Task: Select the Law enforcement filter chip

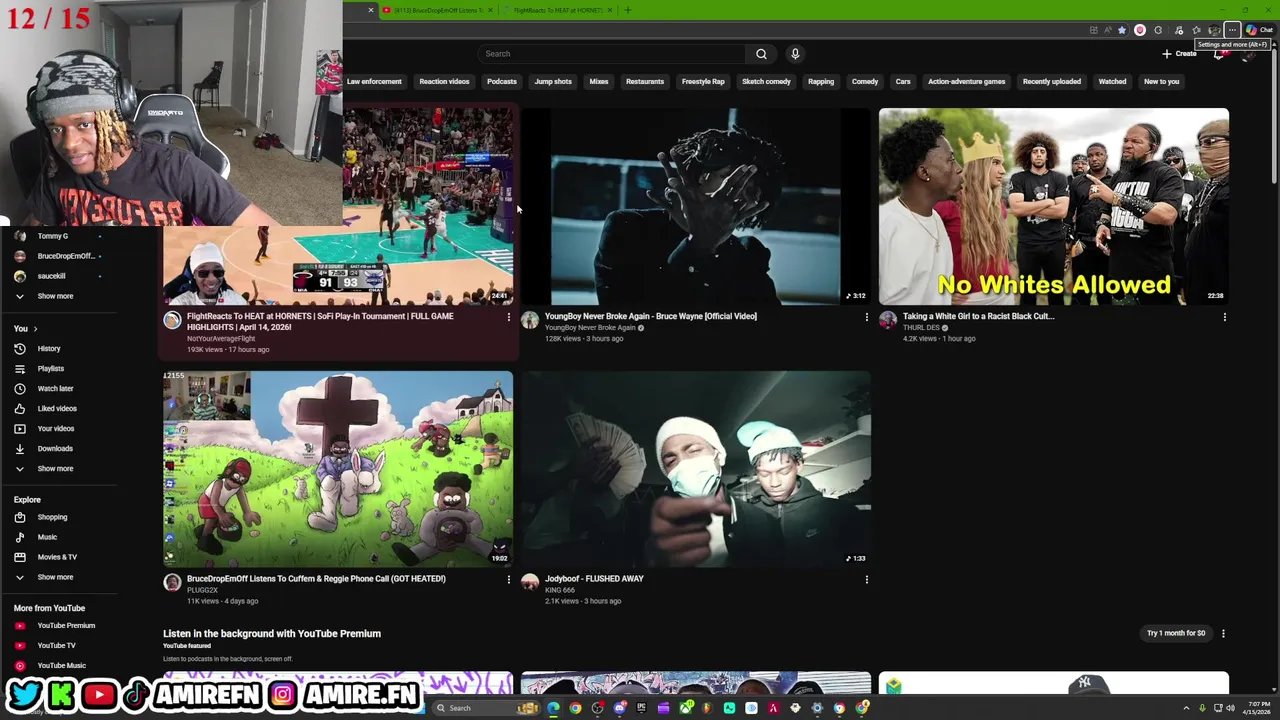Action: pyautogui.click(x=374, y=82)
